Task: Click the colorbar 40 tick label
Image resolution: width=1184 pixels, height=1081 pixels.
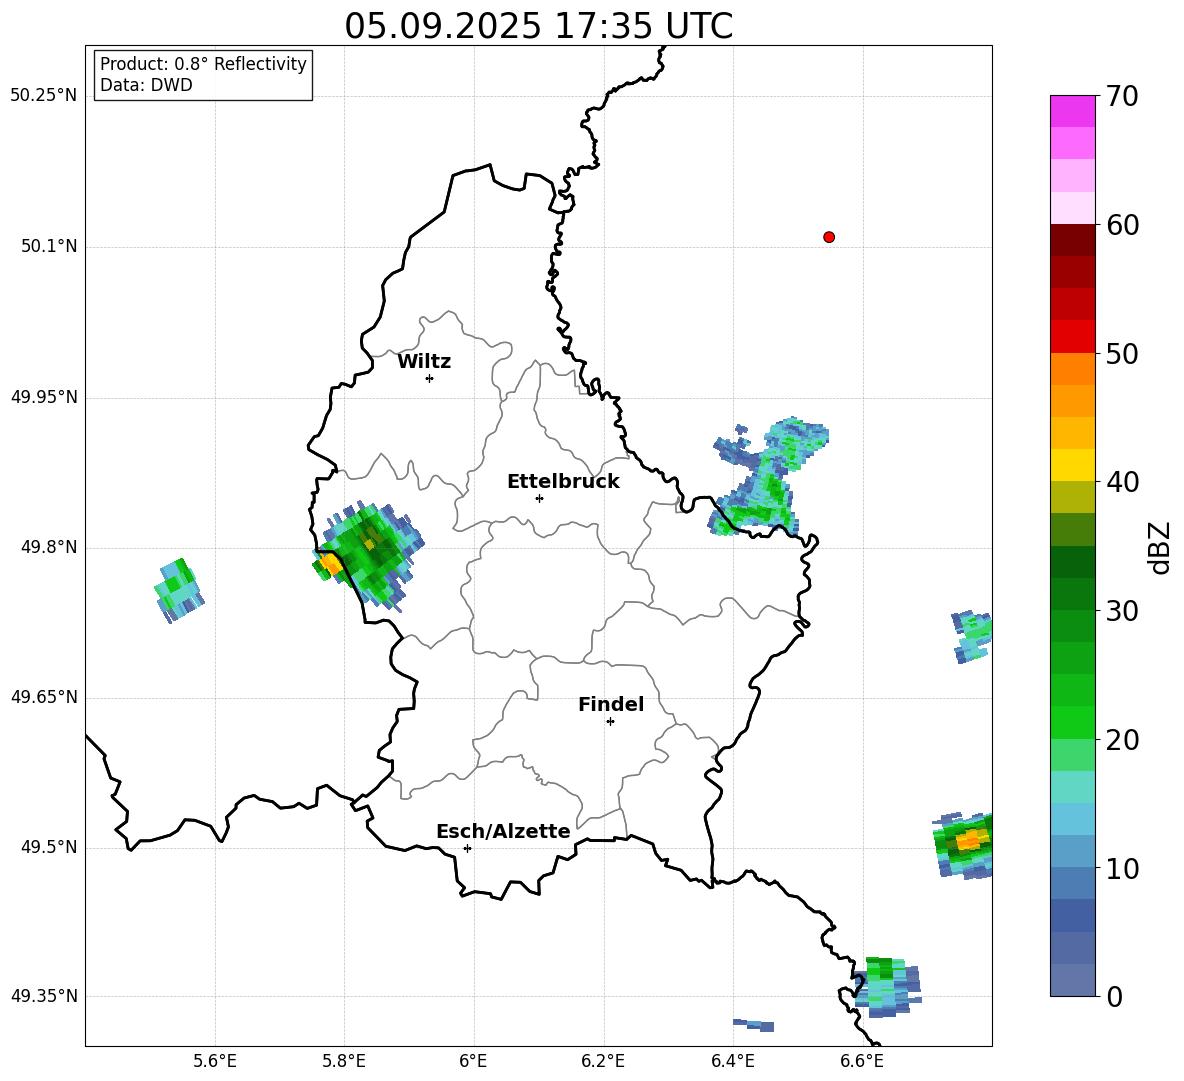Action: coord(1122,482)
